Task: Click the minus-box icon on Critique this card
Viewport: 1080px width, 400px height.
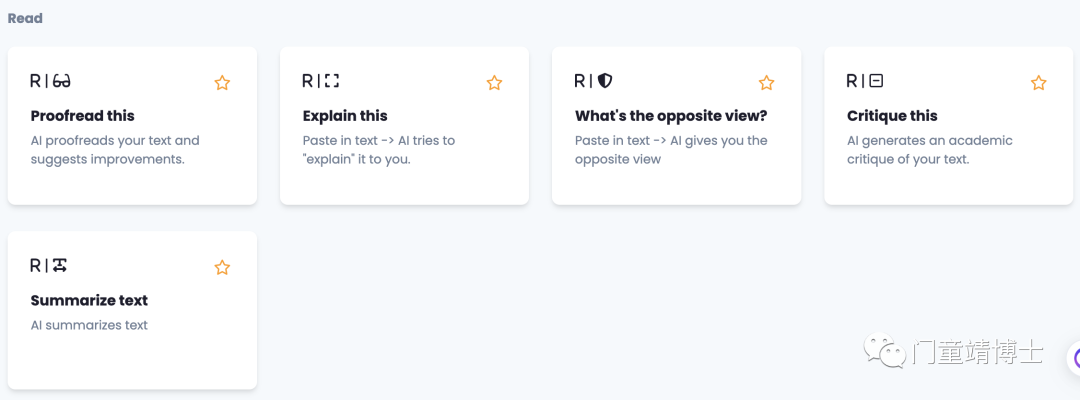Action: [876, 81]
